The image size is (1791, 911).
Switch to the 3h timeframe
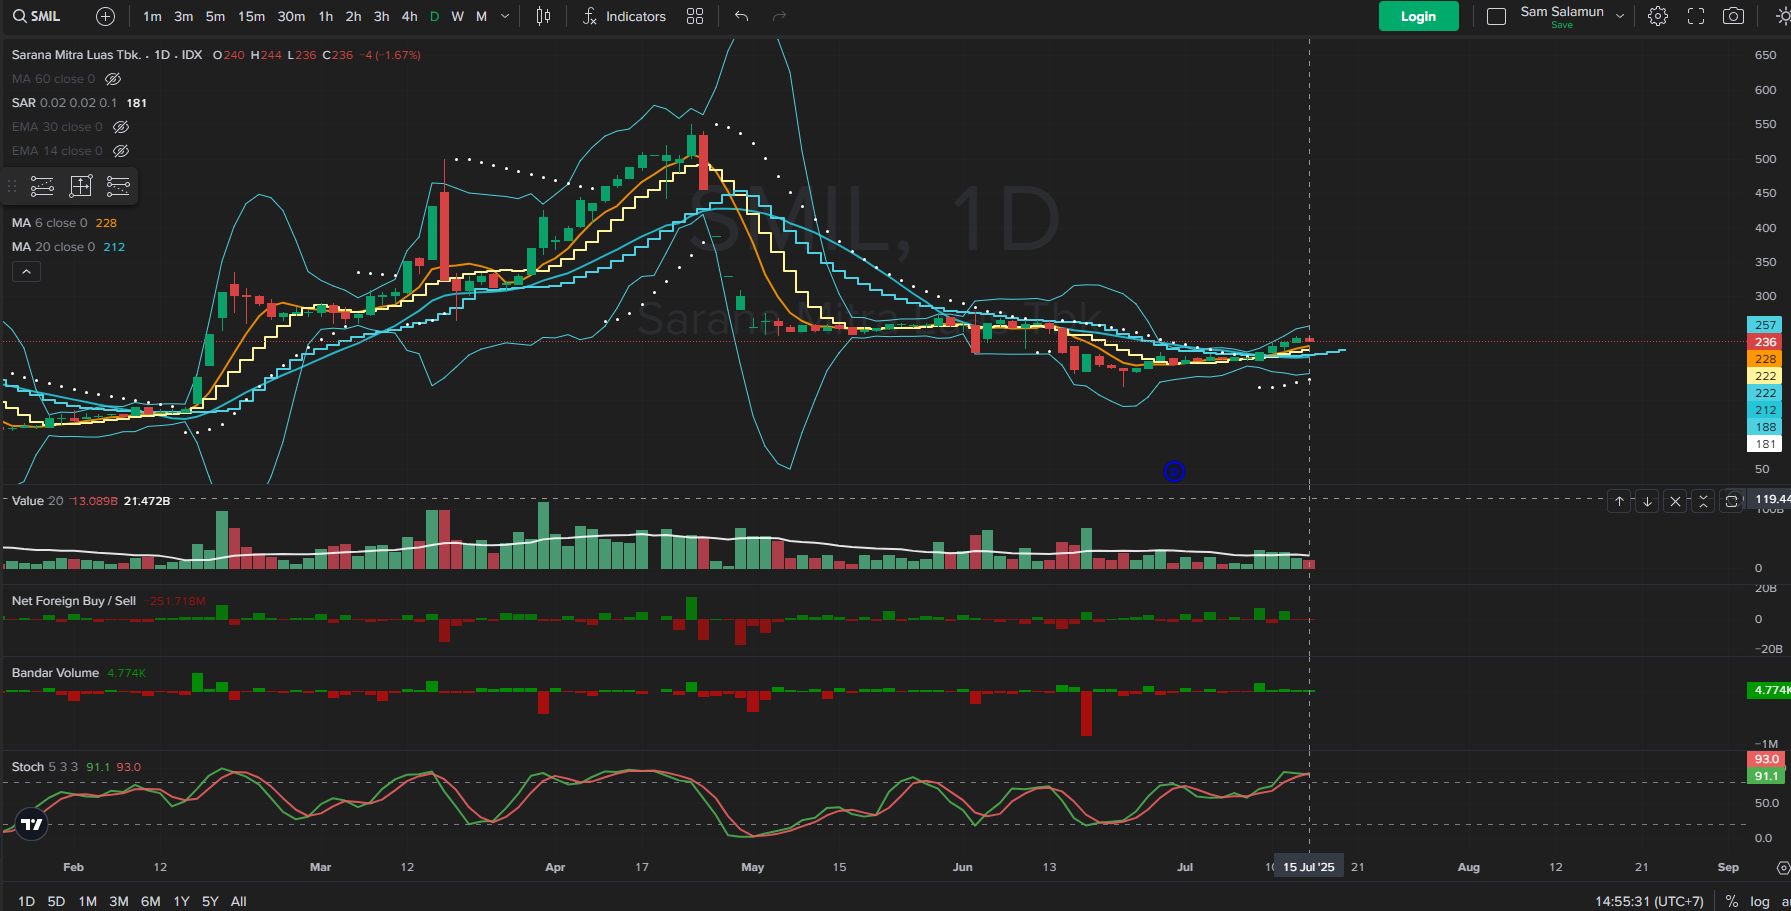382,16
